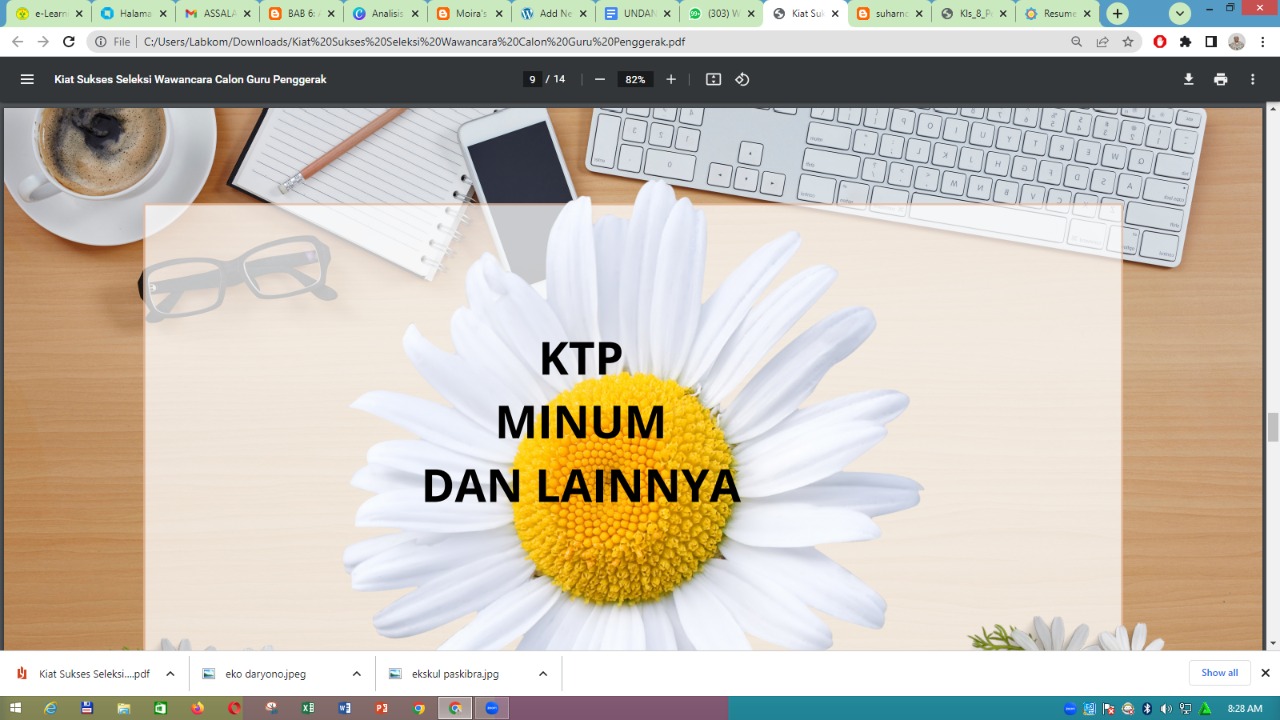1280x720 pixels.
Task: Rotate the PDF counterclockwise
Action: [x=742, y=79]
